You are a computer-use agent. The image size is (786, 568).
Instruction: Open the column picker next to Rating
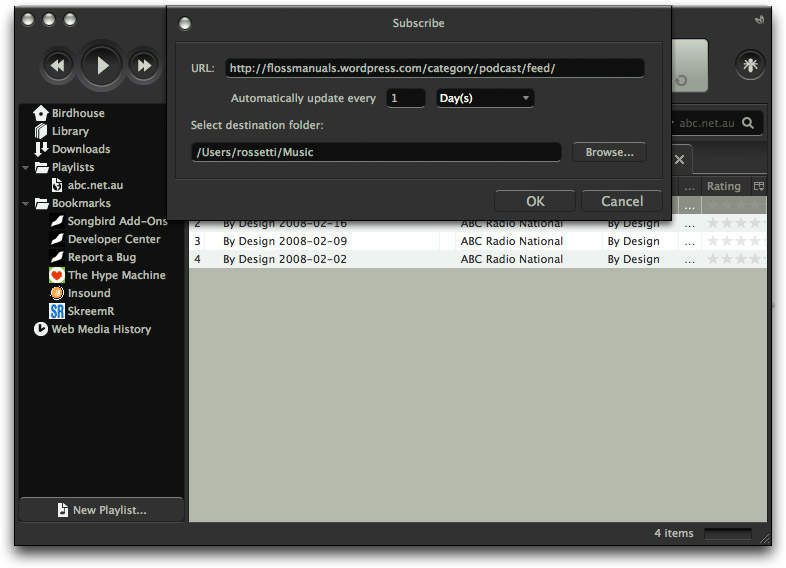759,186
